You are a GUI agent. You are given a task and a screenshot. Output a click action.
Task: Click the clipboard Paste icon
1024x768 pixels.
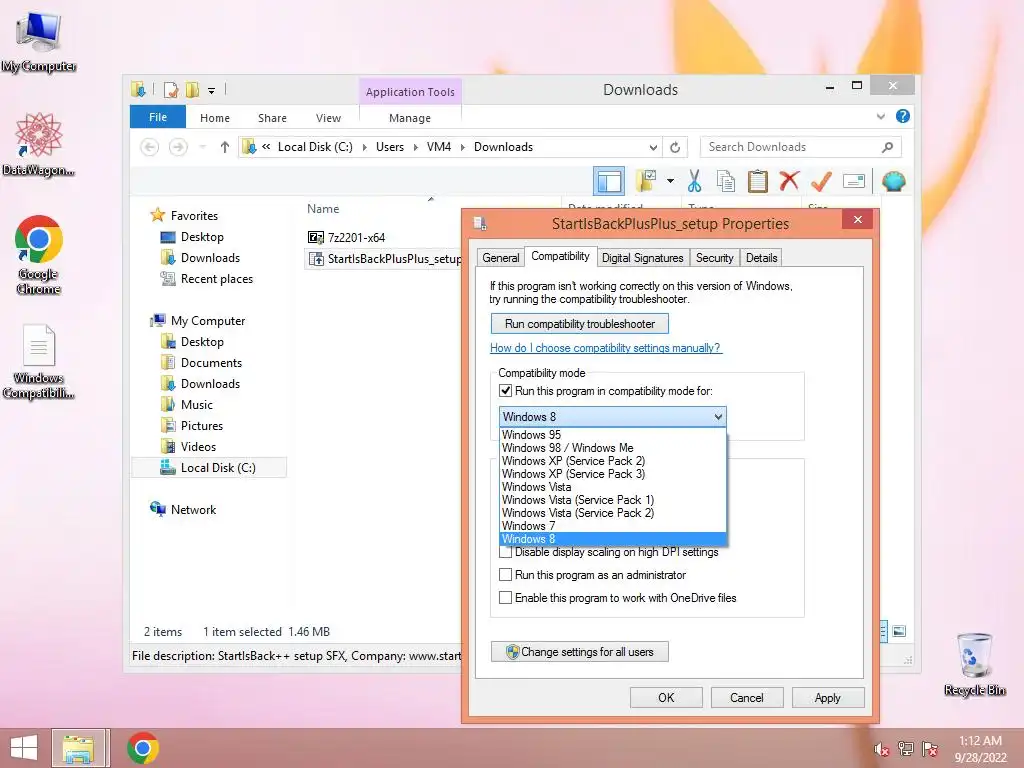(758, 181)
